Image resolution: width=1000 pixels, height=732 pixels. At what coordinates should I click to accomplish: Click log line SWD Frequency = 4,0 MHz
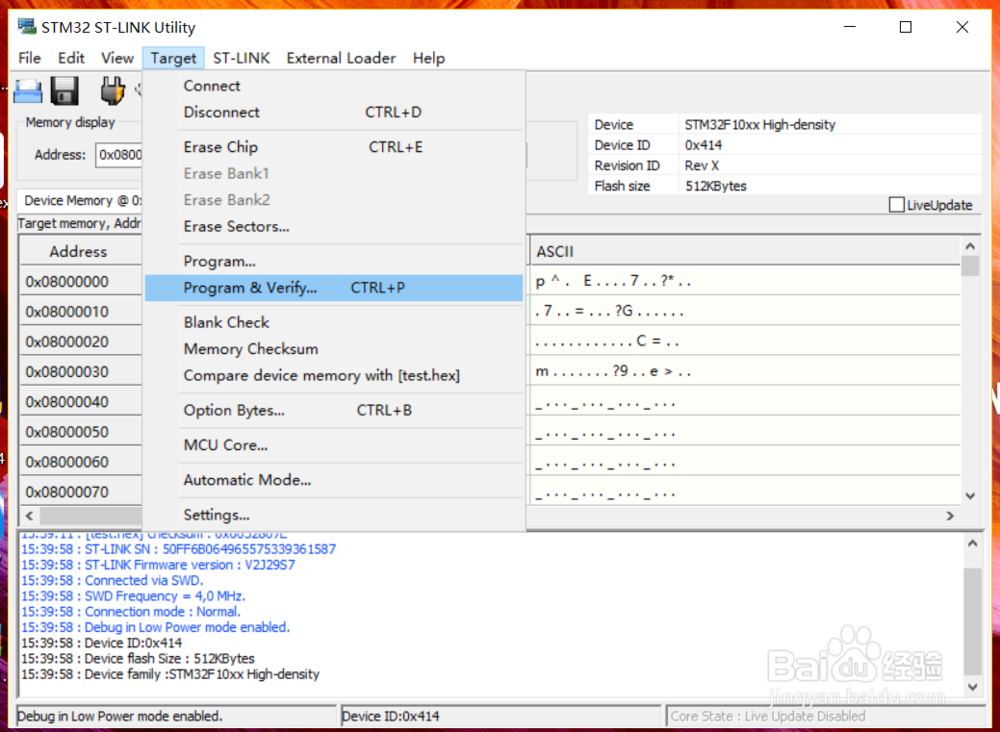(133, 596)
